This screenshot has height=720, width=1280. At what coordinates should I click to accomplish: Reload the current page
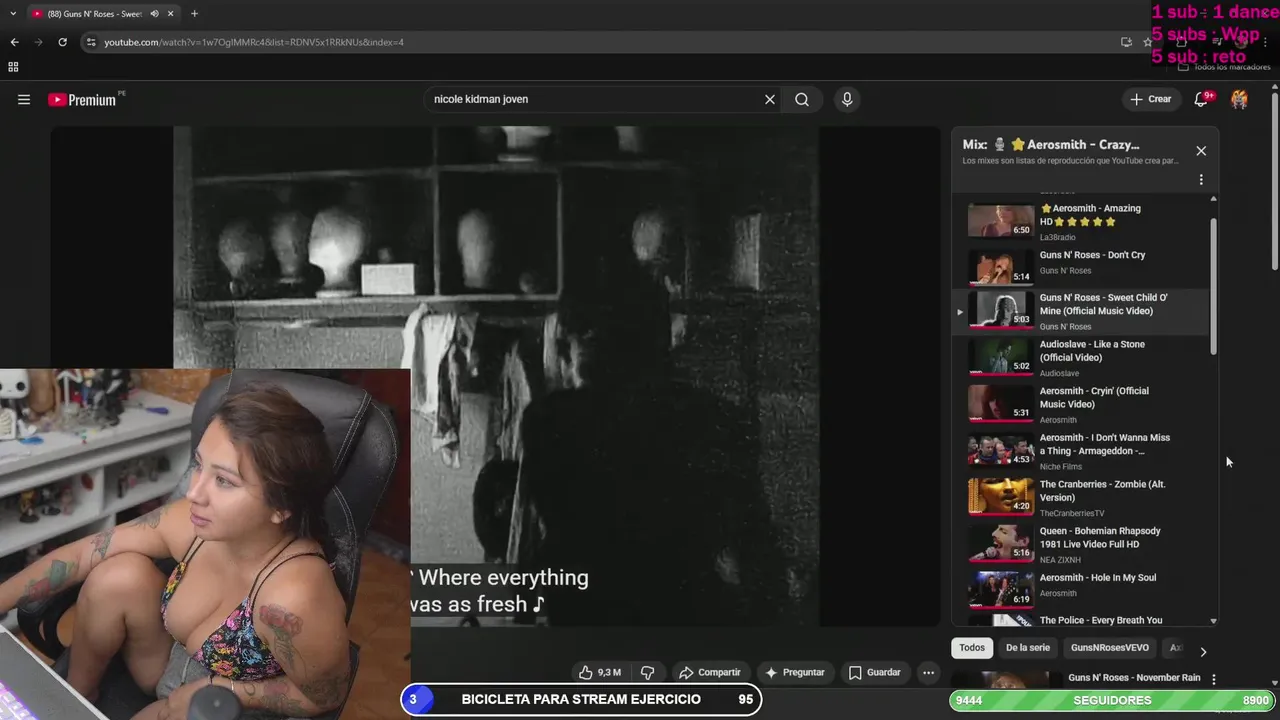(x=62, y=42)
